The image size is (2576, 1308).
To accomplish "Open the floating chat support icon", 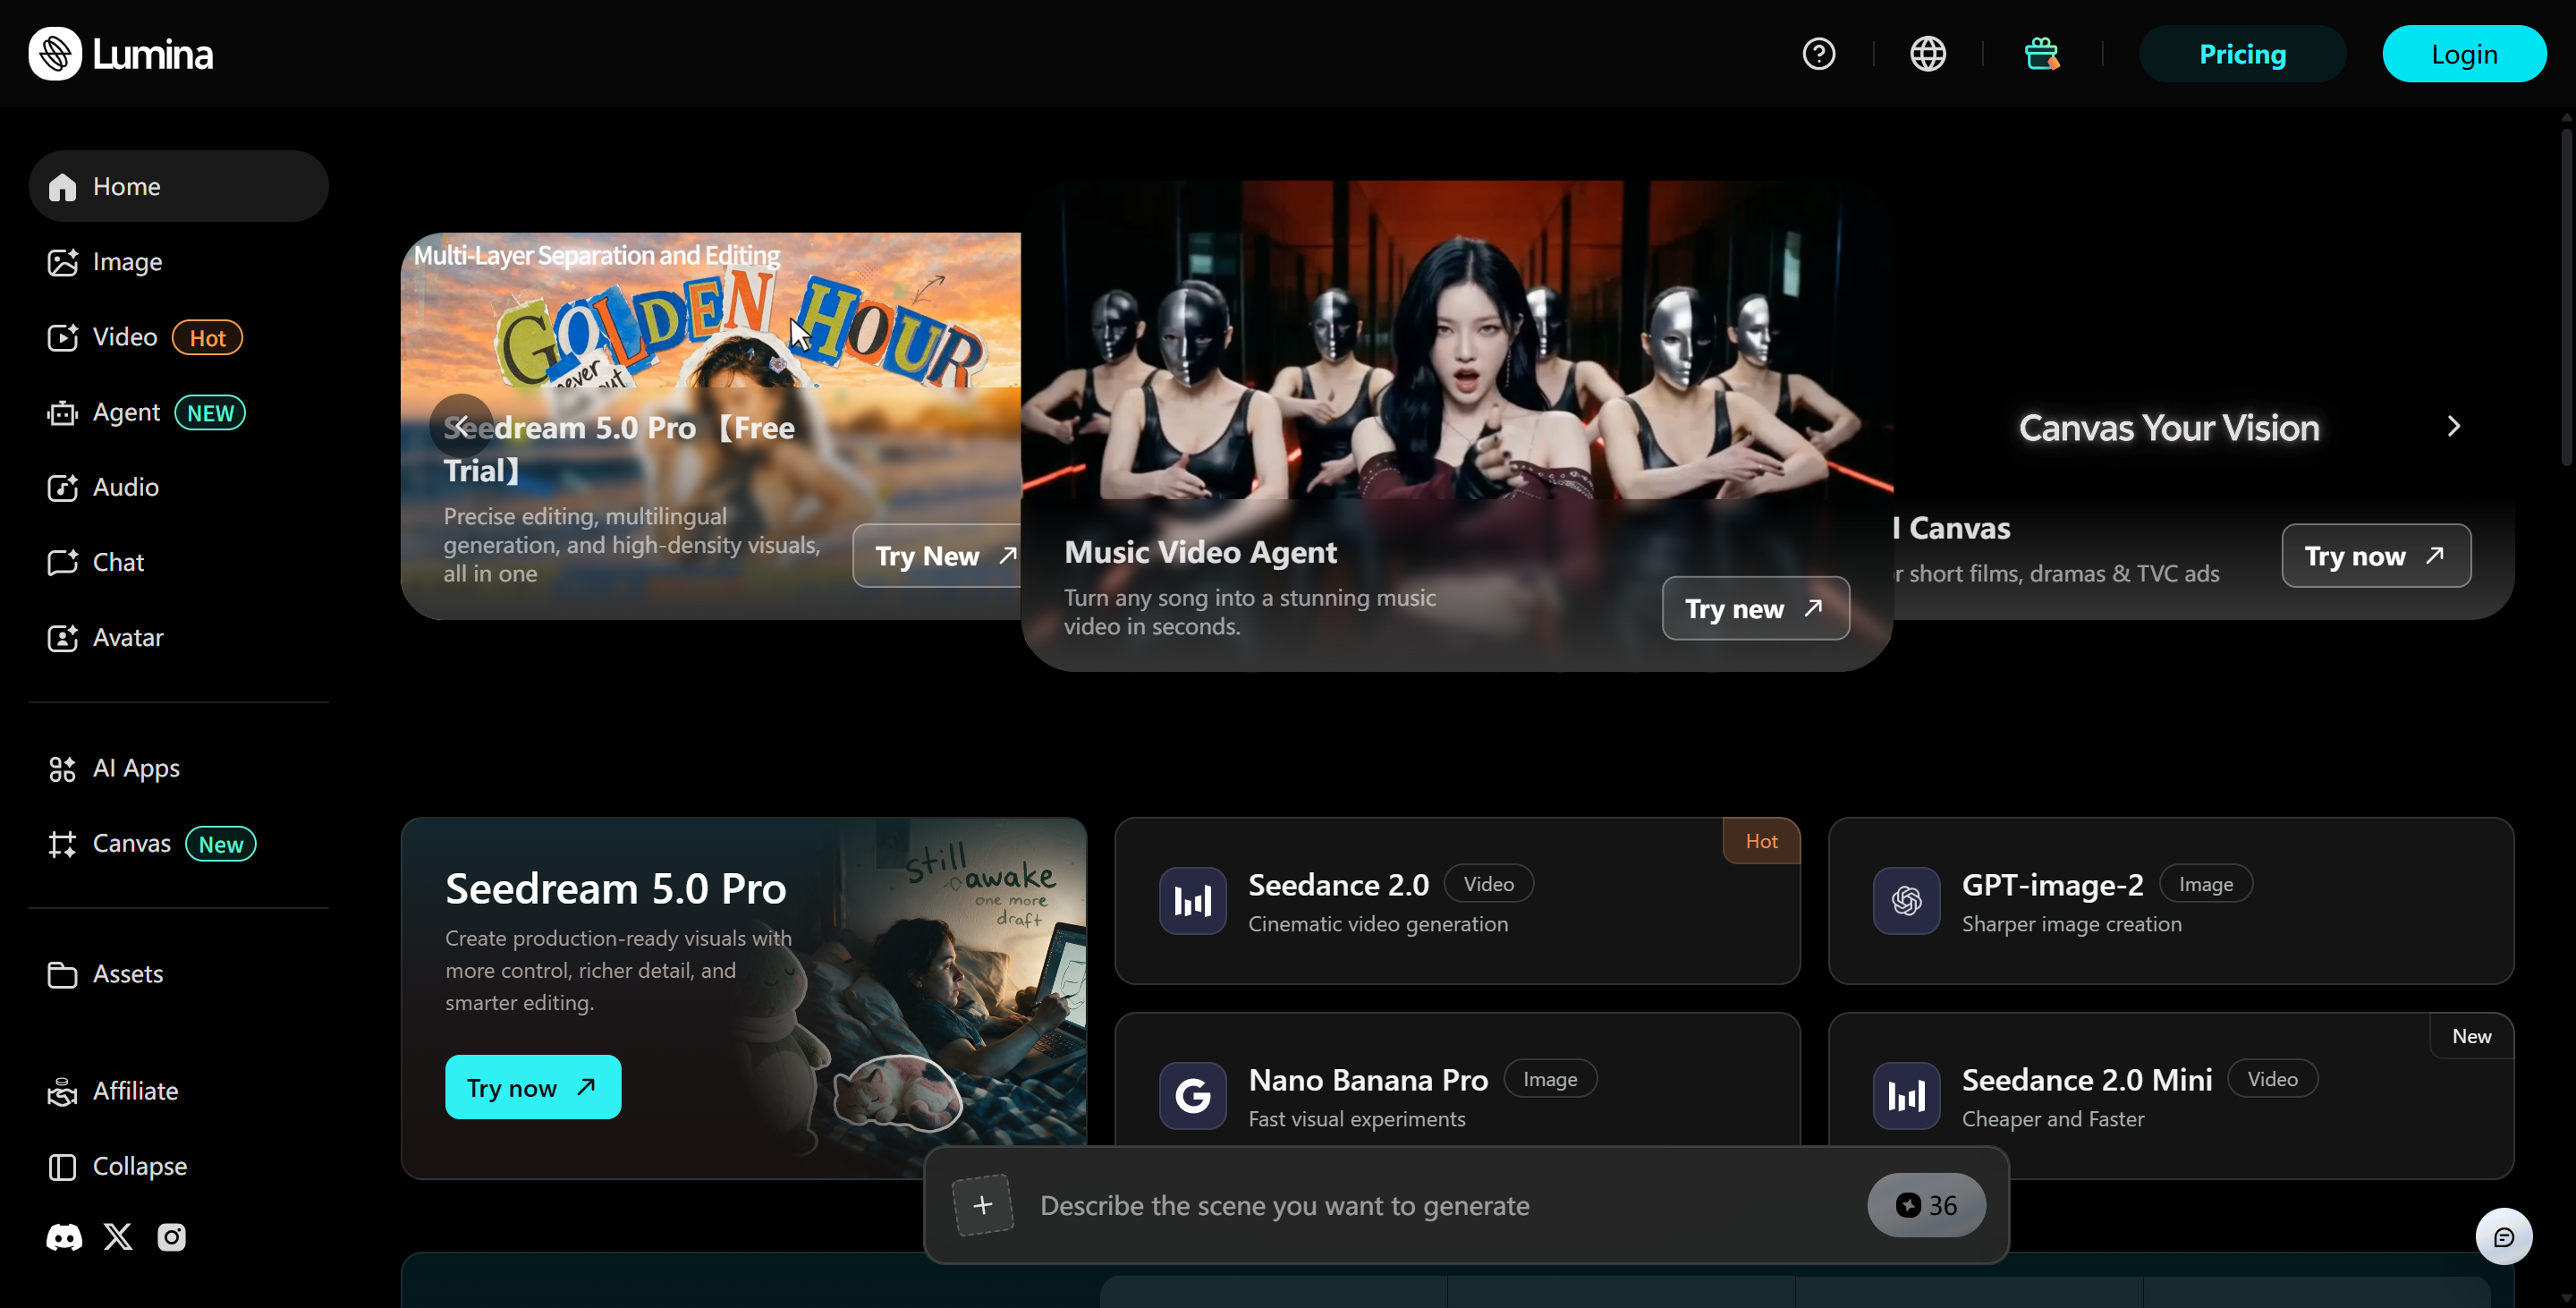I will coord(2504,1237).
